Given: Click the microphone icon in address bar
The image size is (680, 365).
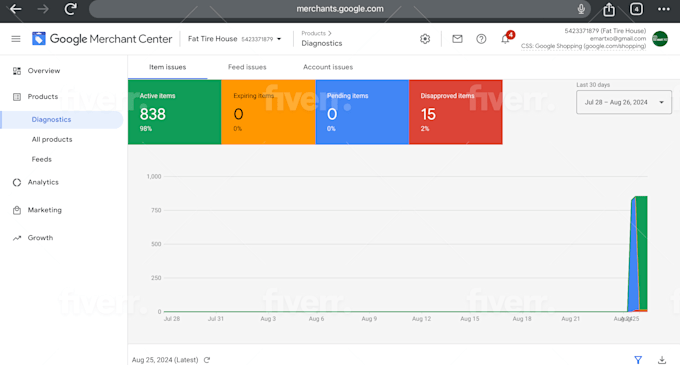Looking at the screenshot, I should (581, 9).
